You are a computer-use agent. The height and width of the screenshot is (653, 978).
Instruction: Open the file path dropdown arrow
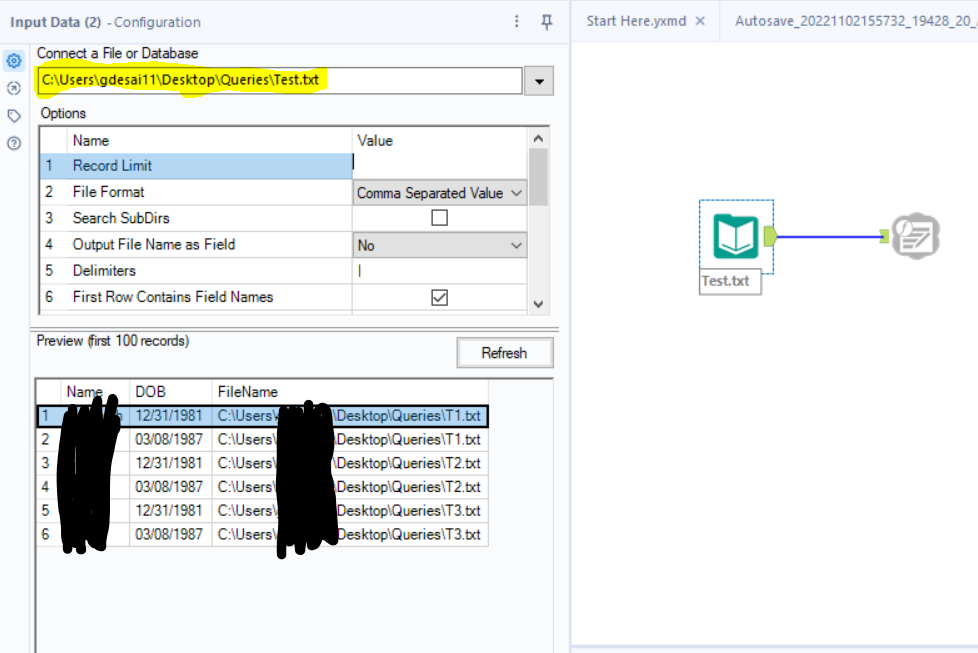(x=538, y=81)
